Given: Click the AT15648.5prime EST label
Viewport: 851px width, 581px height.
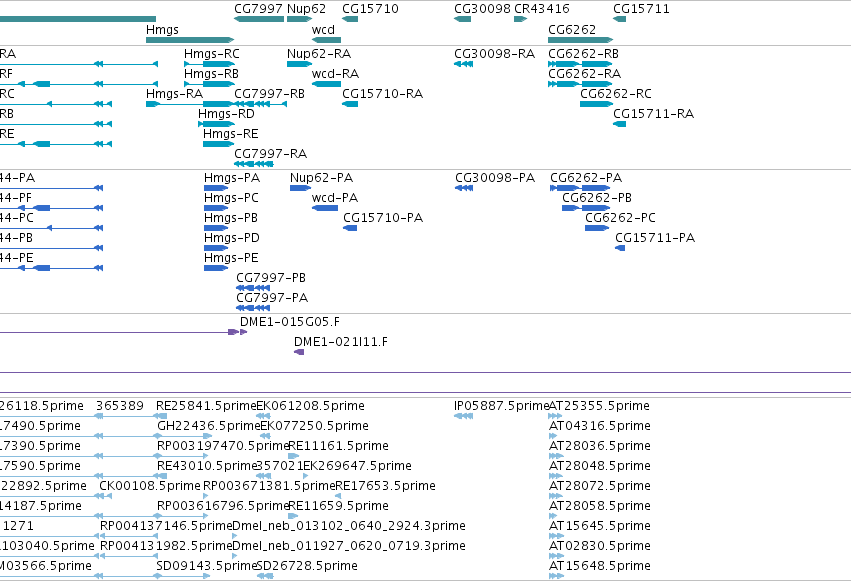Looking at the screenshot, I should (600, 567).
